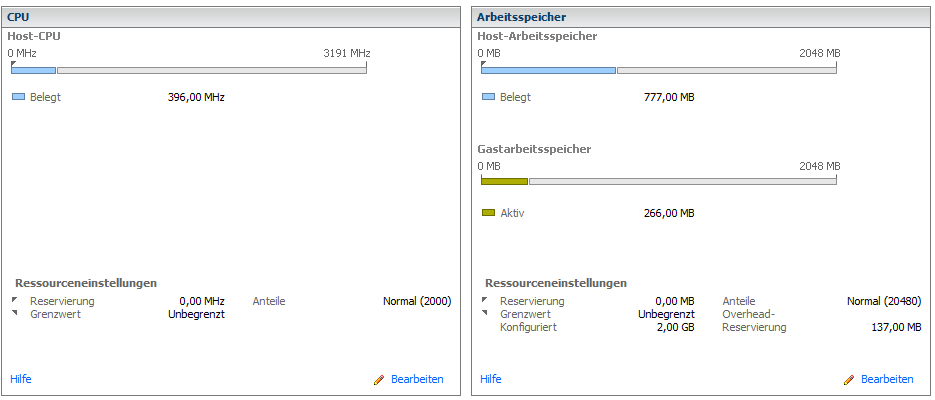The width and height of the screenshot is (935, 400).
Task: Click the Host-Arbeitsspeicher usage bar
Action: (x=659, y=70)
